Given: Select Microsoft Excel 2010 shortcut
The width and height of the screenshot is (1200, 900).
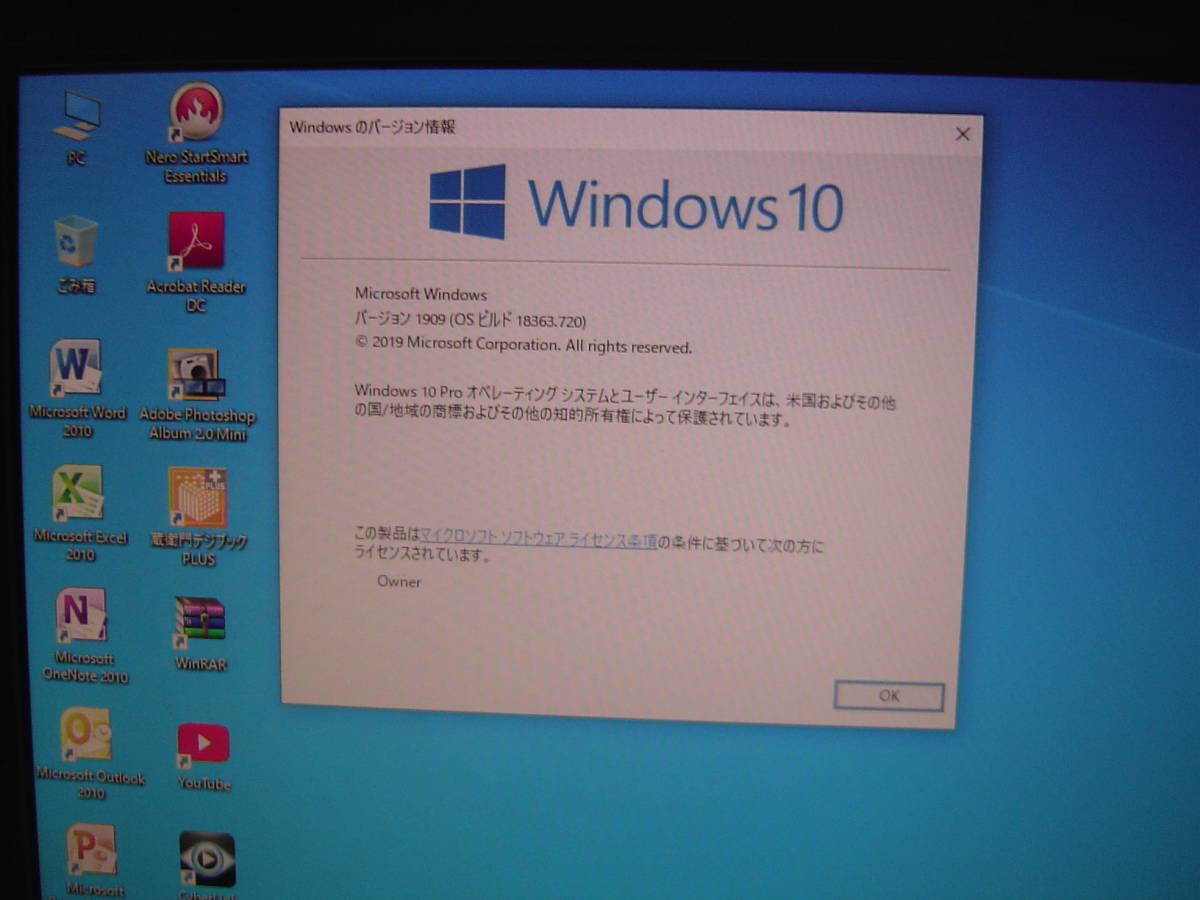Looking at the screenshot, I should (80, 513).
